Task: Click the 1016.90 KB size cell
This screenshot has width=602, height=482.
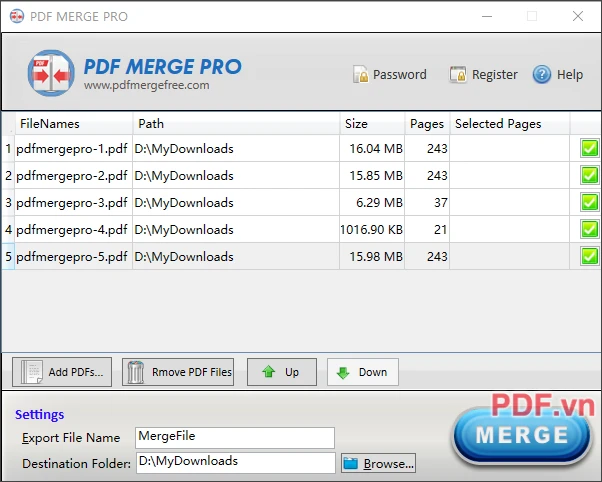Action: coord(372,229)
